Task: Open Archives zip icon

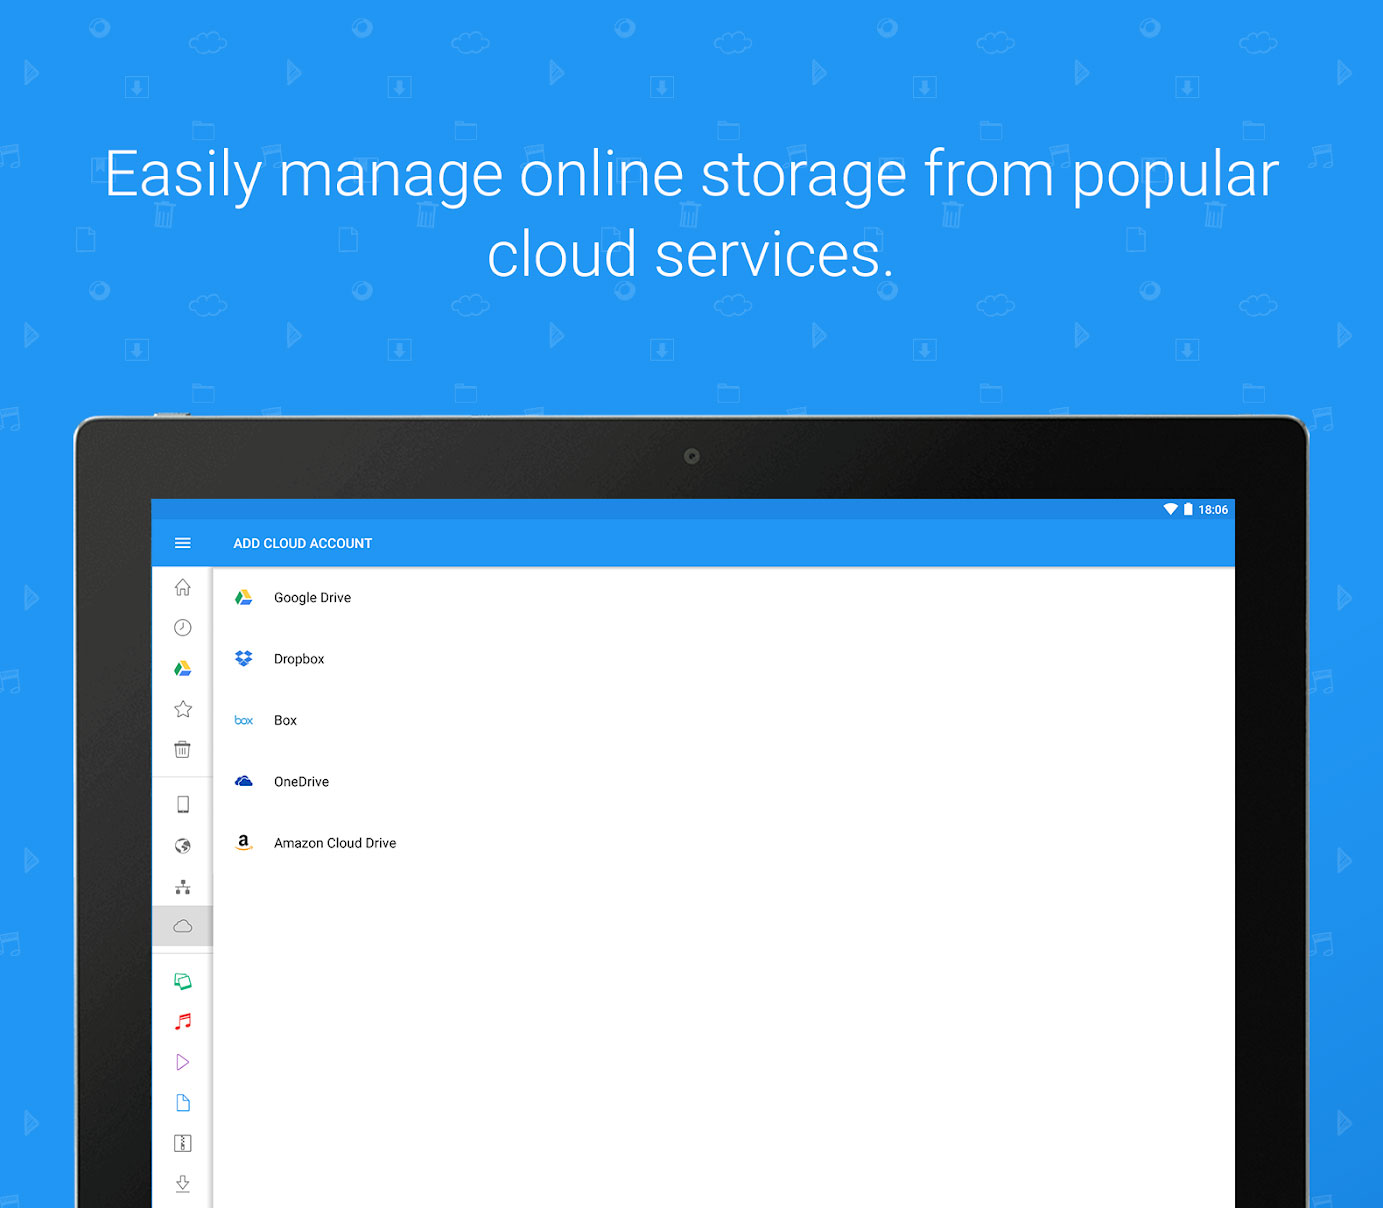Action: pyautogui.click(x=183, y=1143)
